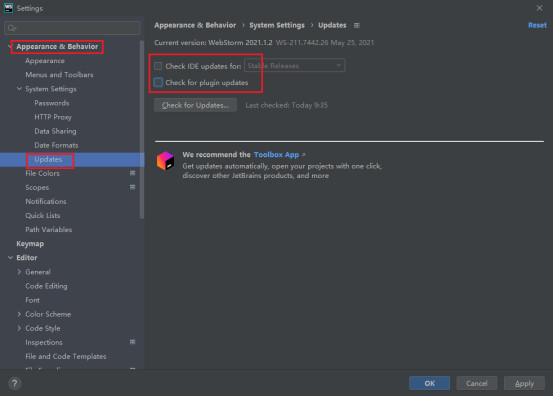Open Code Editing settings

tap(46, 286)
